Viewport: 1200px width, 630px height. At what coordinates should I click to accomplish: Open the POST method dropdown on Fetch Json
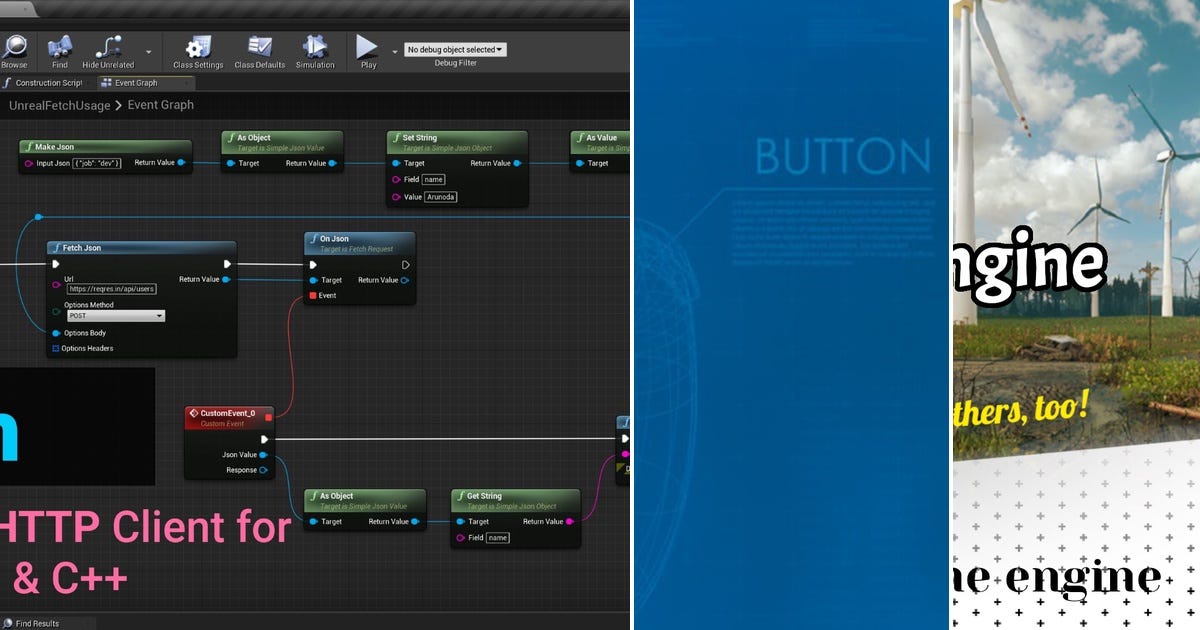115,315
